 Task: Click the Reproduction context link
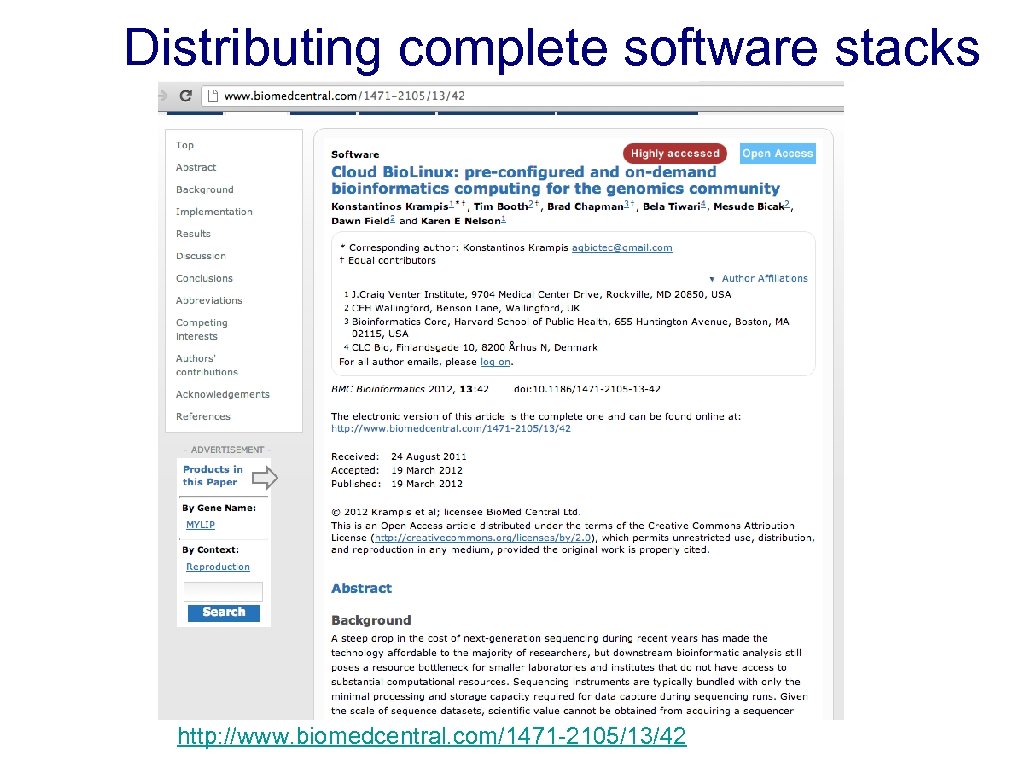click(217, 567)
